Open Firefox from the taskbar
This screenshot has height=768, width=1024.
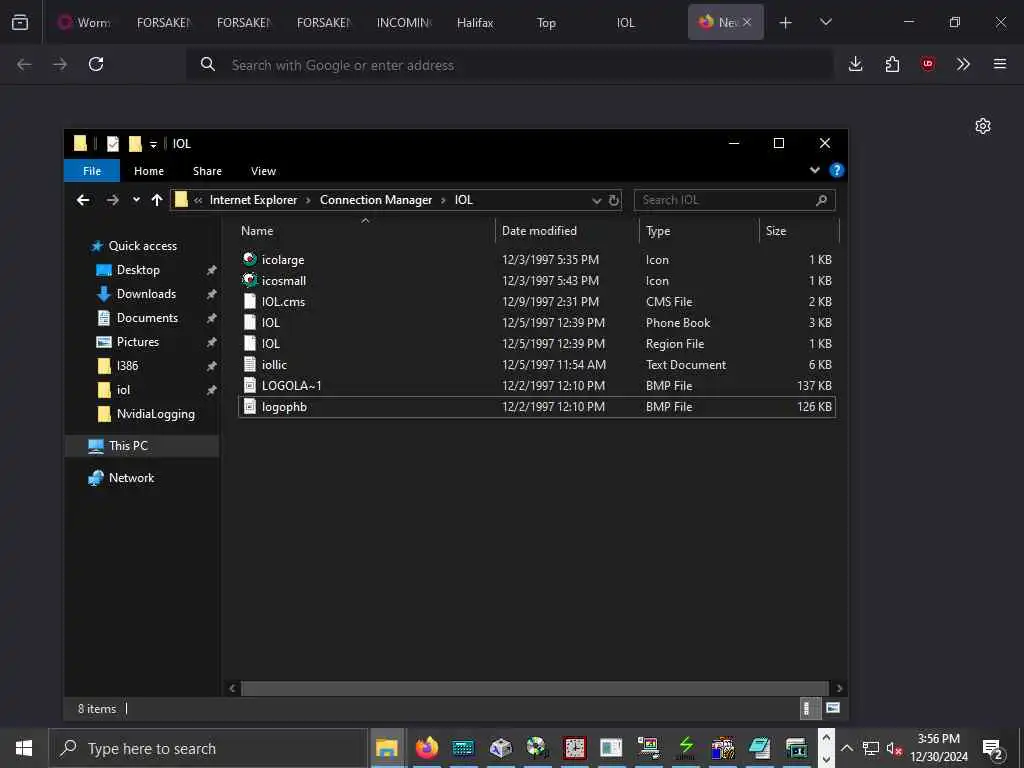pos(426,748)
